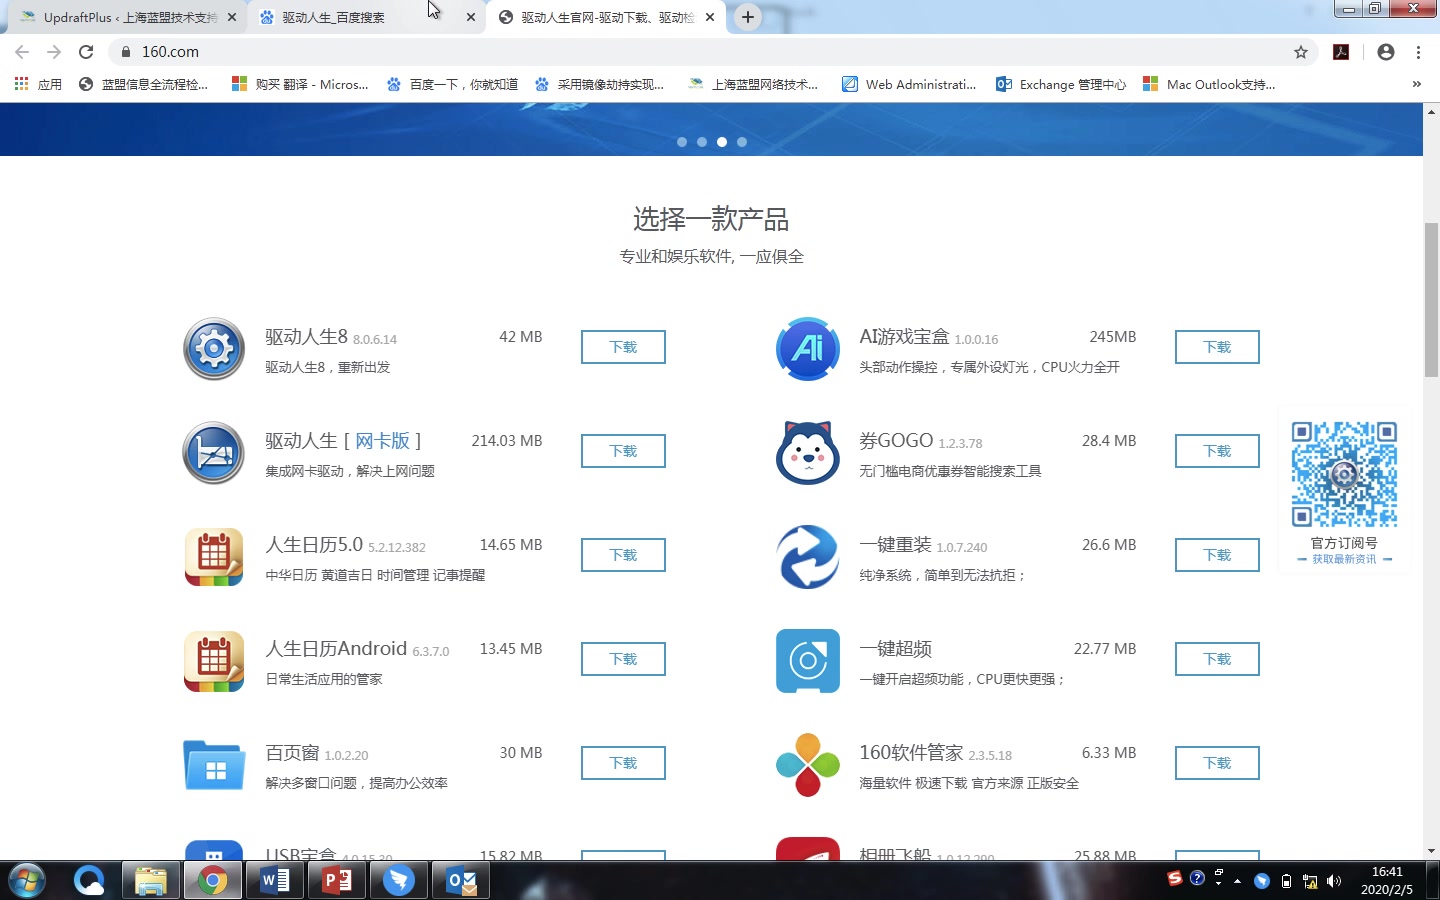Open the 一键重装 arrows icon
Screen dimensions: 1440x900
point(808,557)
